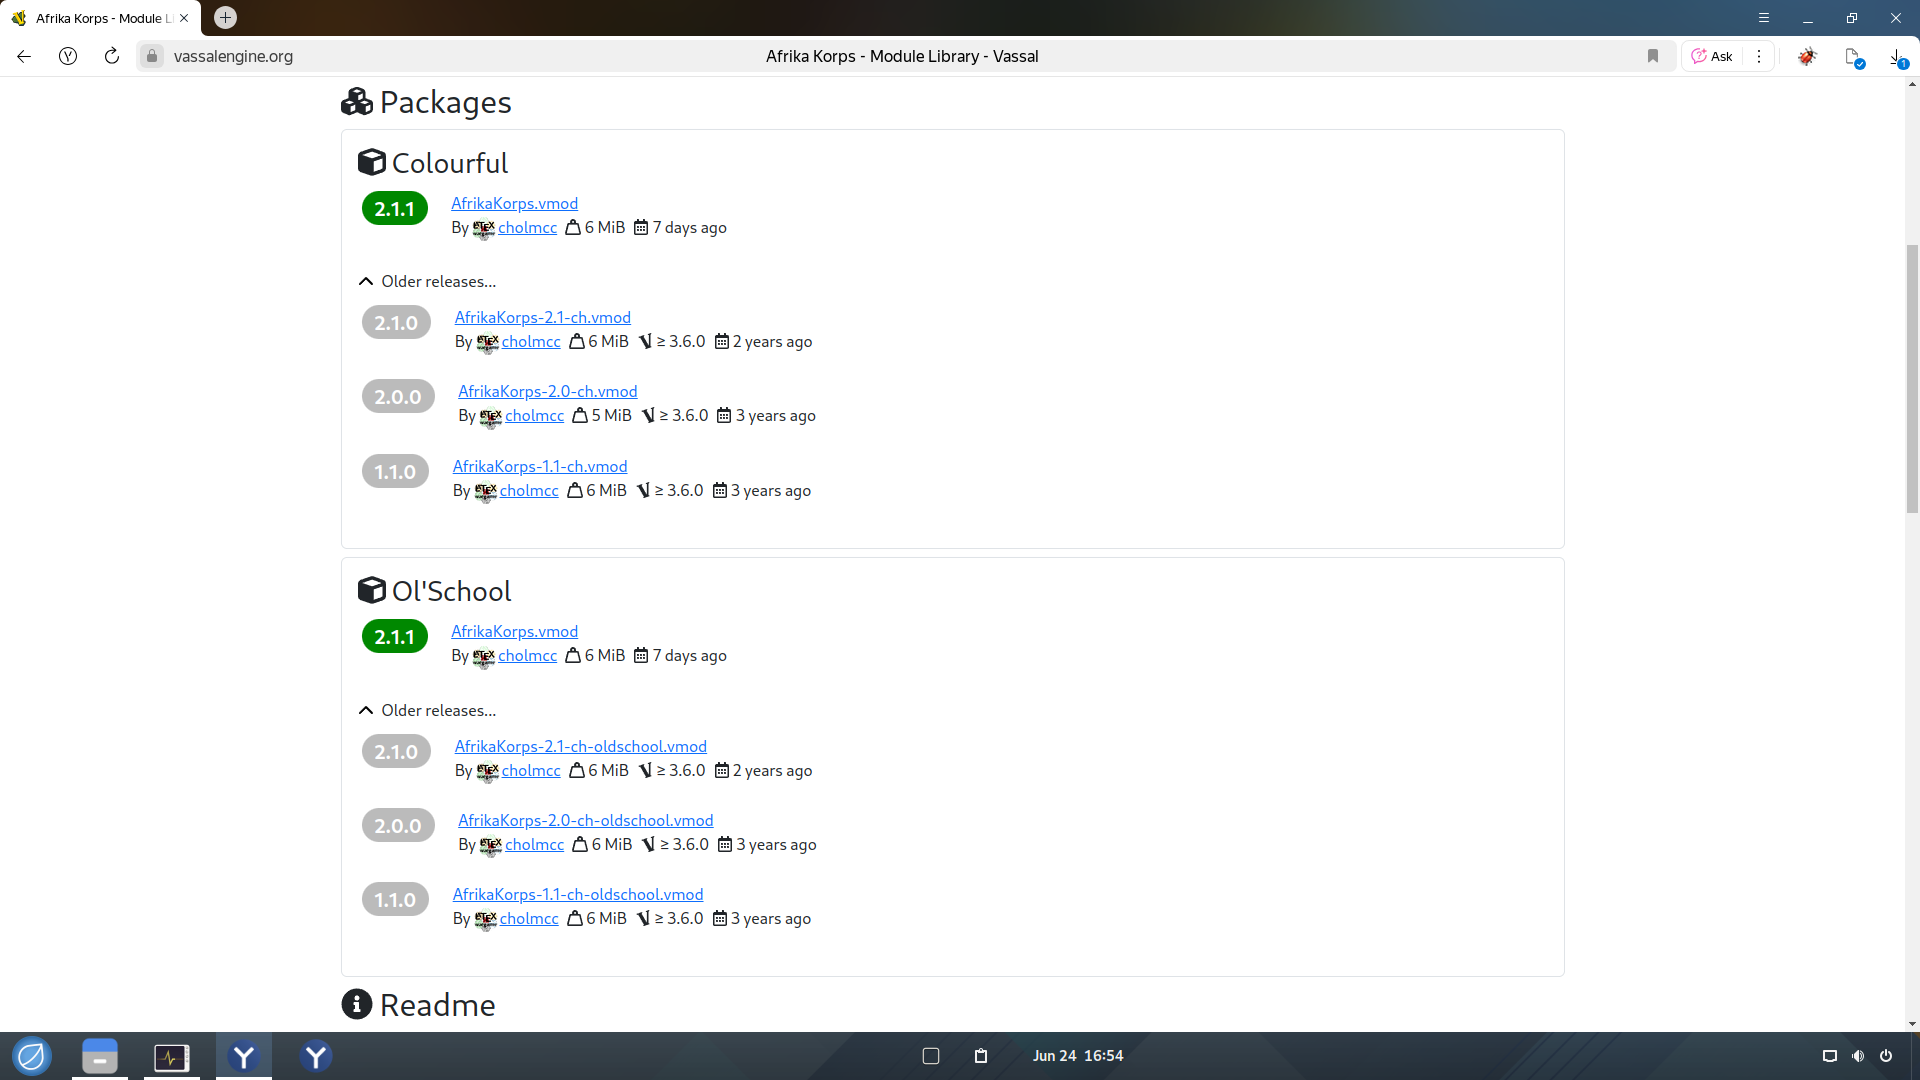This screenshot has height=1080, width=1920.
Task: Click the display tray icon
Action: [1830, 1056]
